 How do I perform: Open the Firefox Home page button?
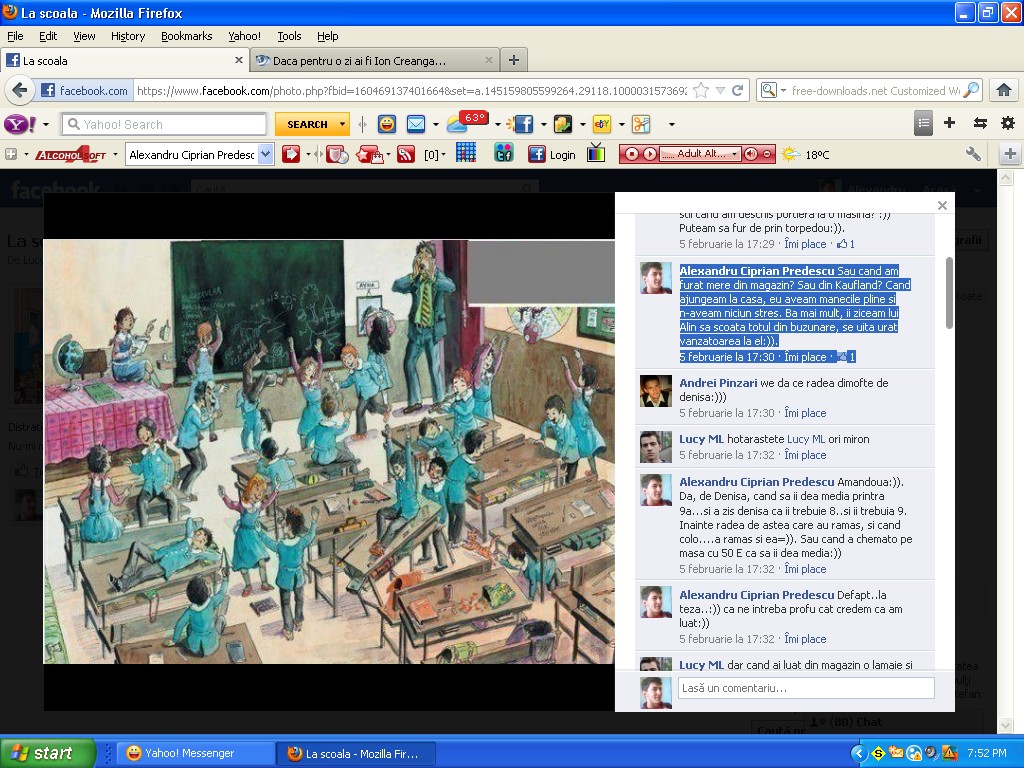point(1004,90)
